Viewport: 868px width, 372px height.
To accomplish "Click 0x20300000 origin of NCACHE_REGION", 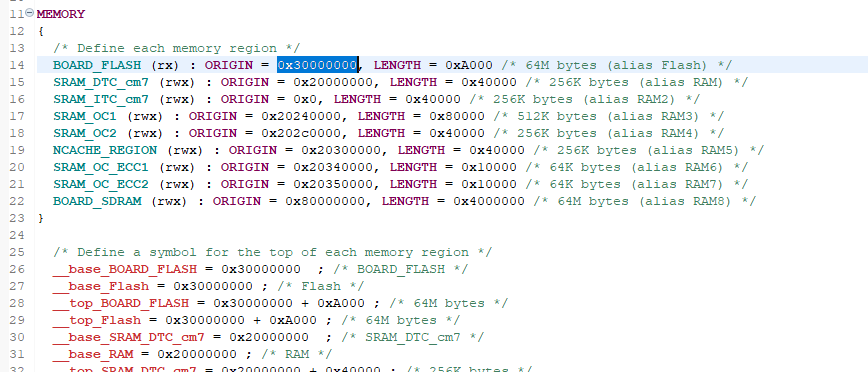I will click(x=341, y=150).
